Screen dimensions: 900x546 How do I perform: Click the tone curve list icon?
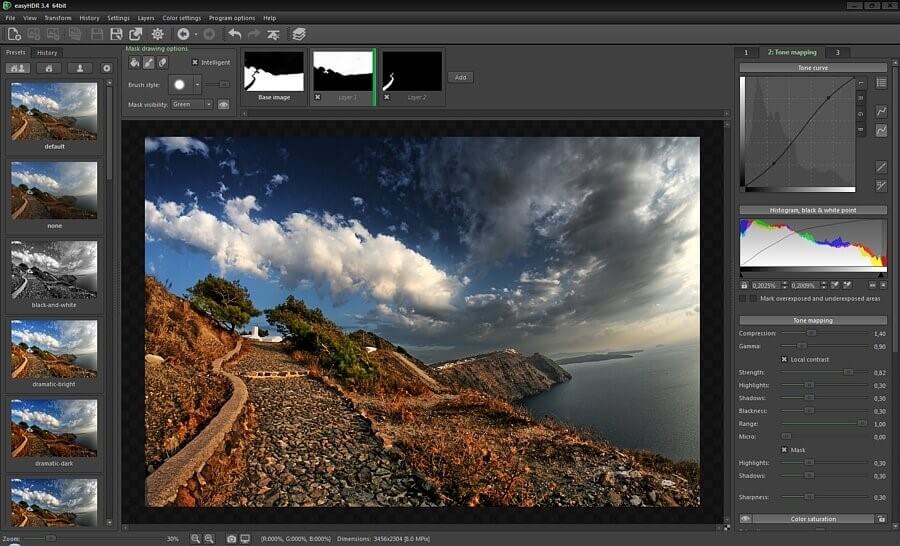pyautogui.click(x=881, y=83)
